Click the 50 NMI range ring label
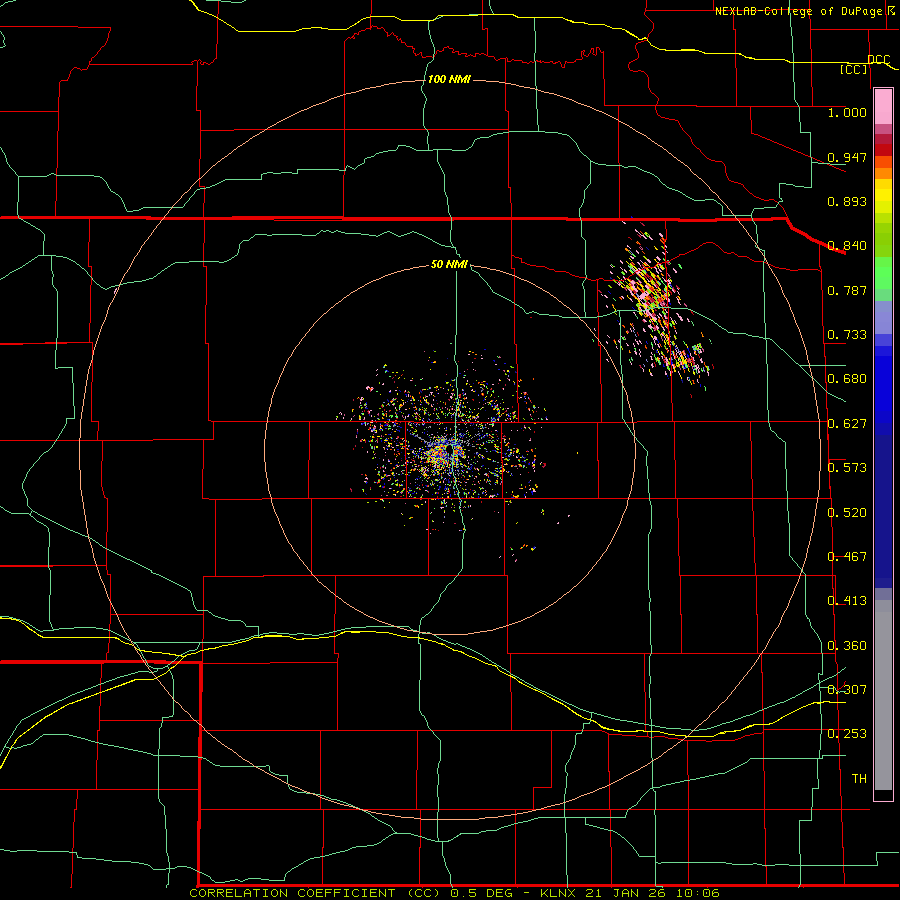 coord(449,264)
